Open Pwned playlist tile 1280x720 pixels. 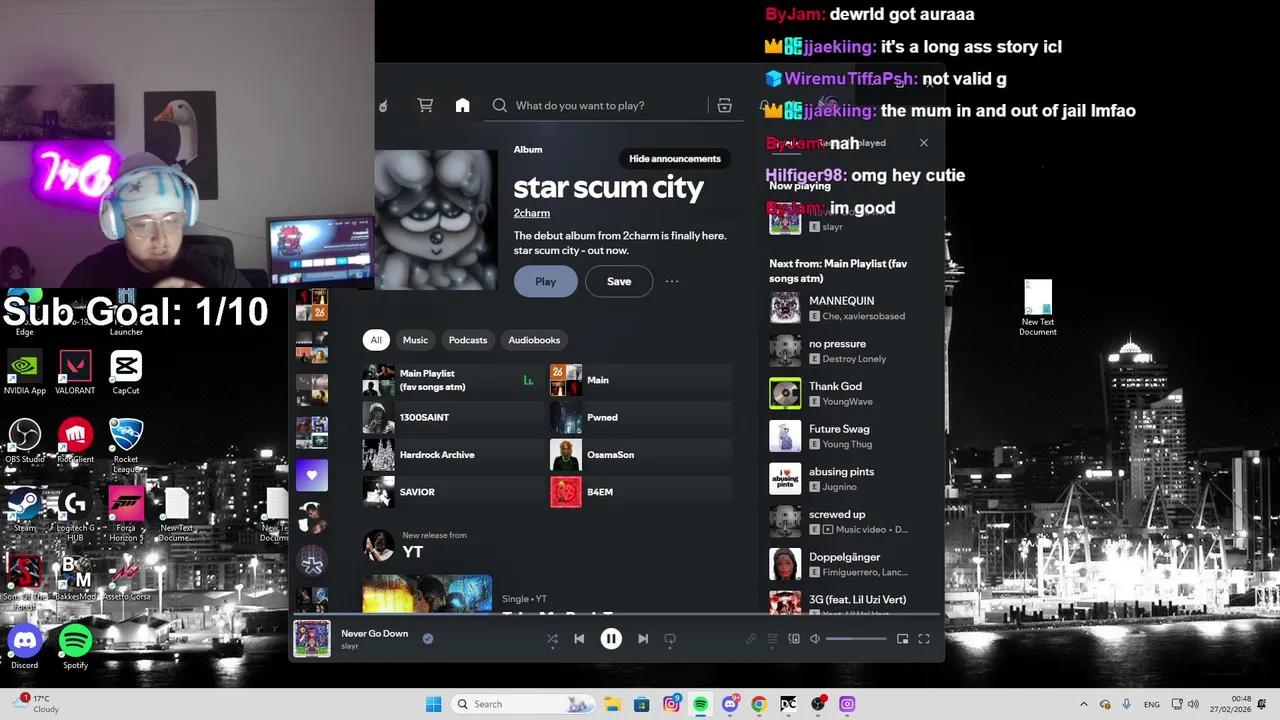point(640,418)
